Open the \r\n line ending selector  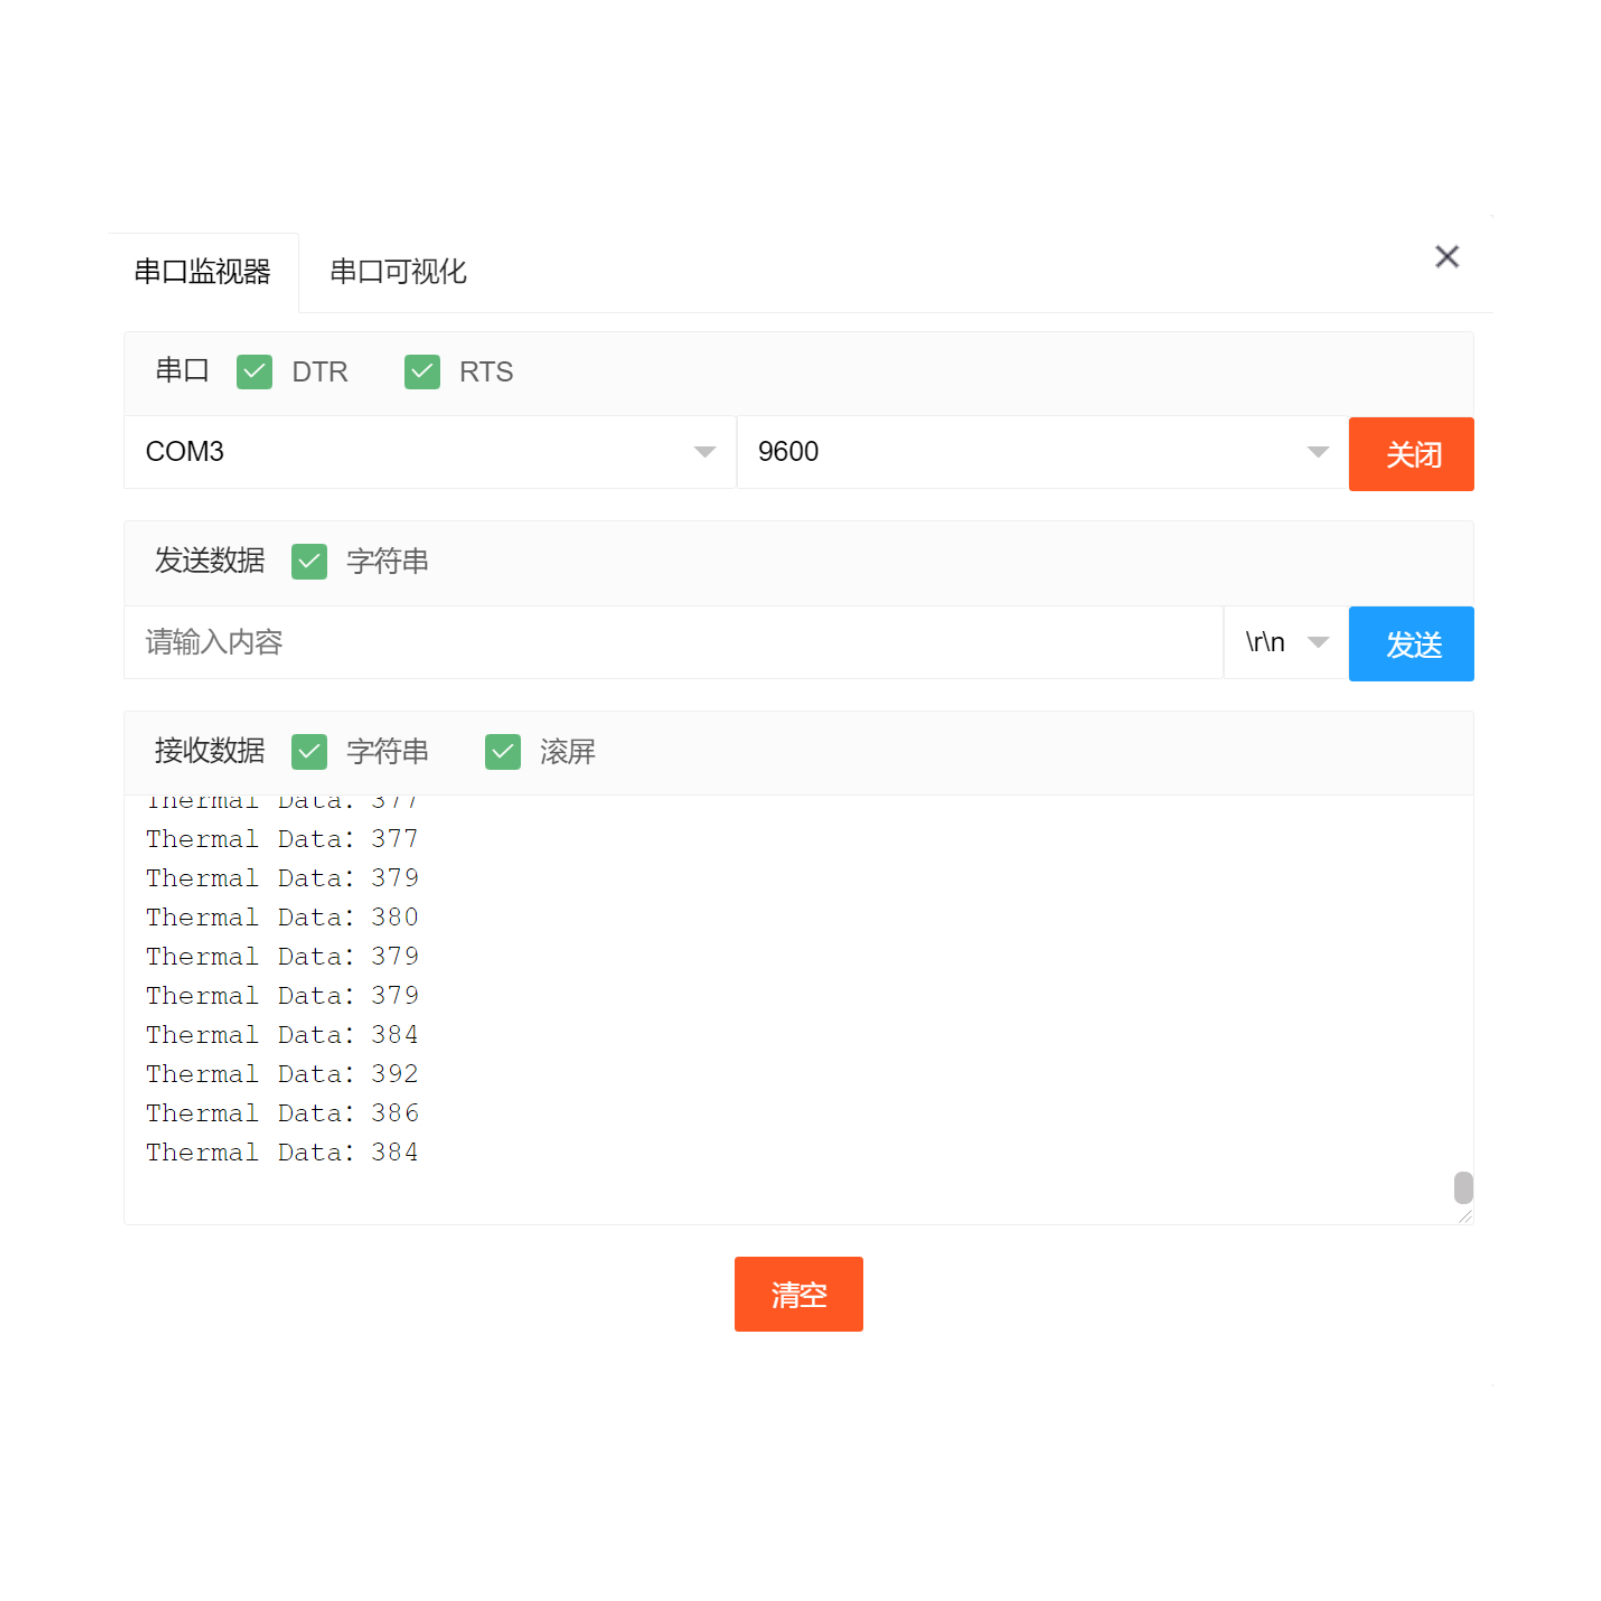[1283, 643]
